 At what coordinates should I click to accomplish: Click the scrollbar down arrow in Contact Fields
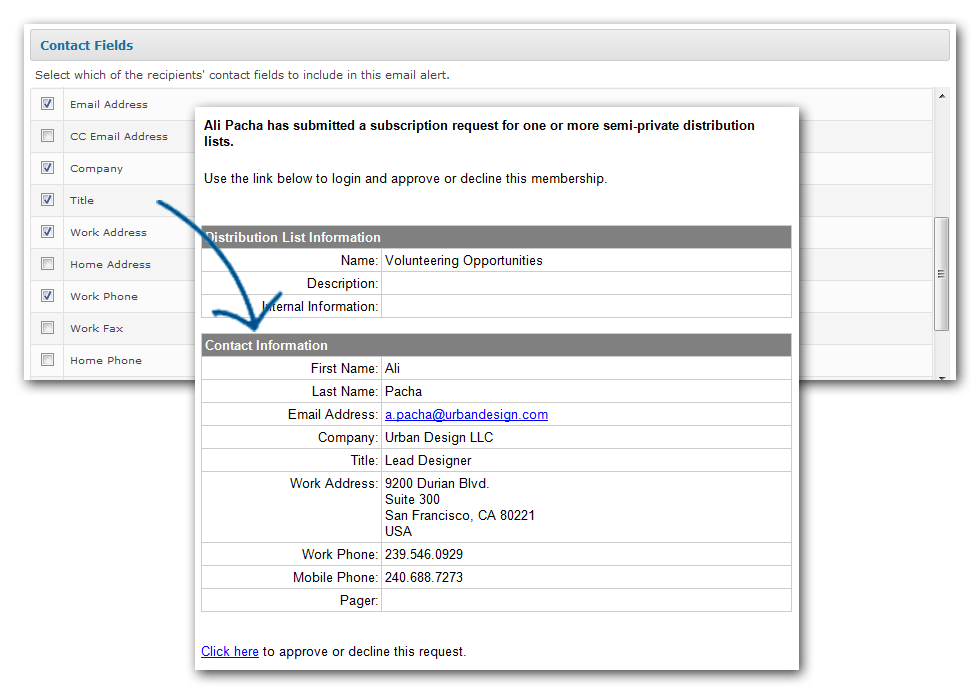[x=941, y=378]
